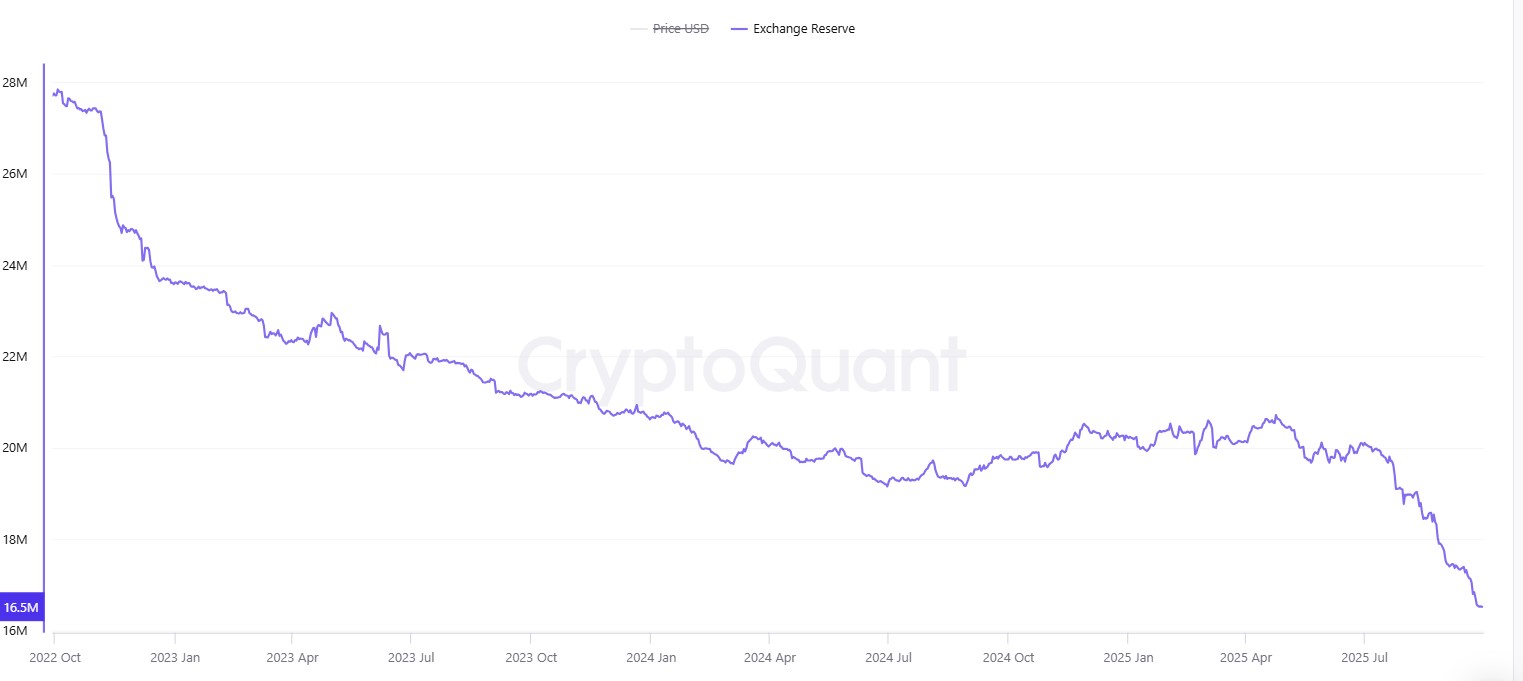Hide the Exchange Reserve series via legend
This screenshot has width=1523, height=681.
[x=803, y=29]
